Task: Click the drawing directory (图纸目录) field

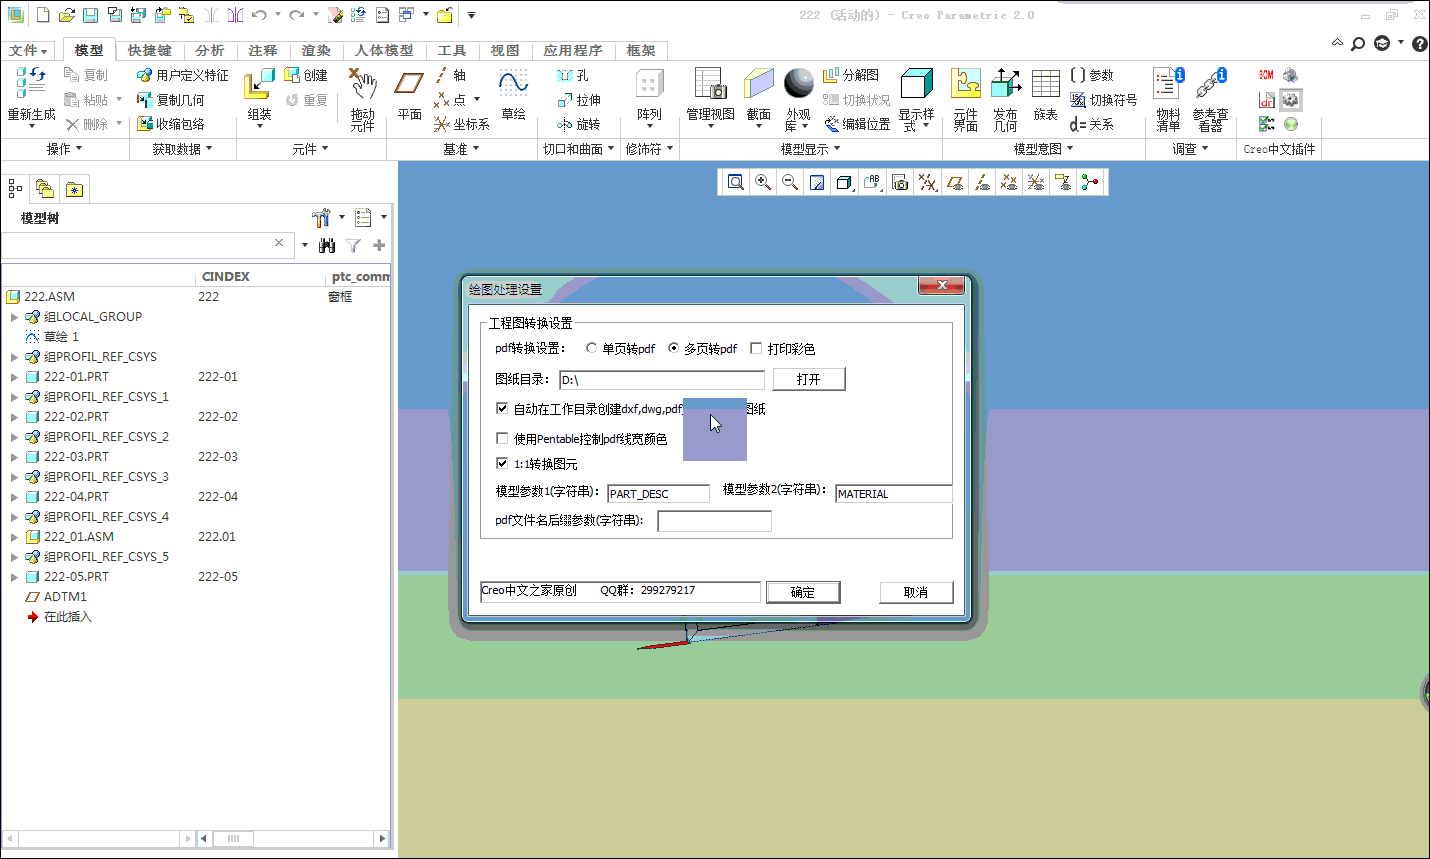Action: tap(662, 380)
